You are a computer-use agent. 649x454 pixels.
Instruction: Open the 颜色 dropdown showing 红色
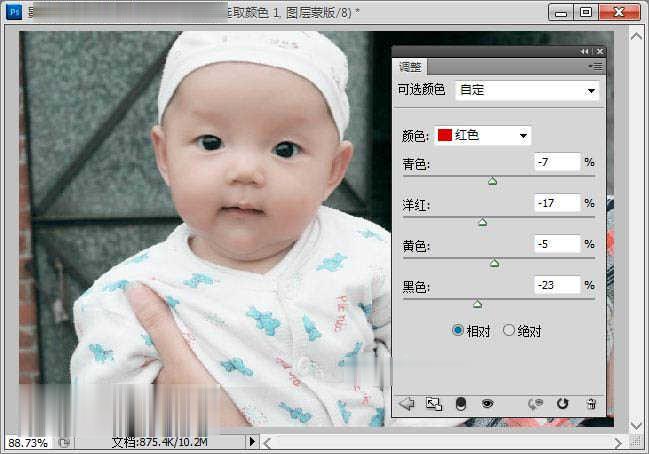(482, 135)
